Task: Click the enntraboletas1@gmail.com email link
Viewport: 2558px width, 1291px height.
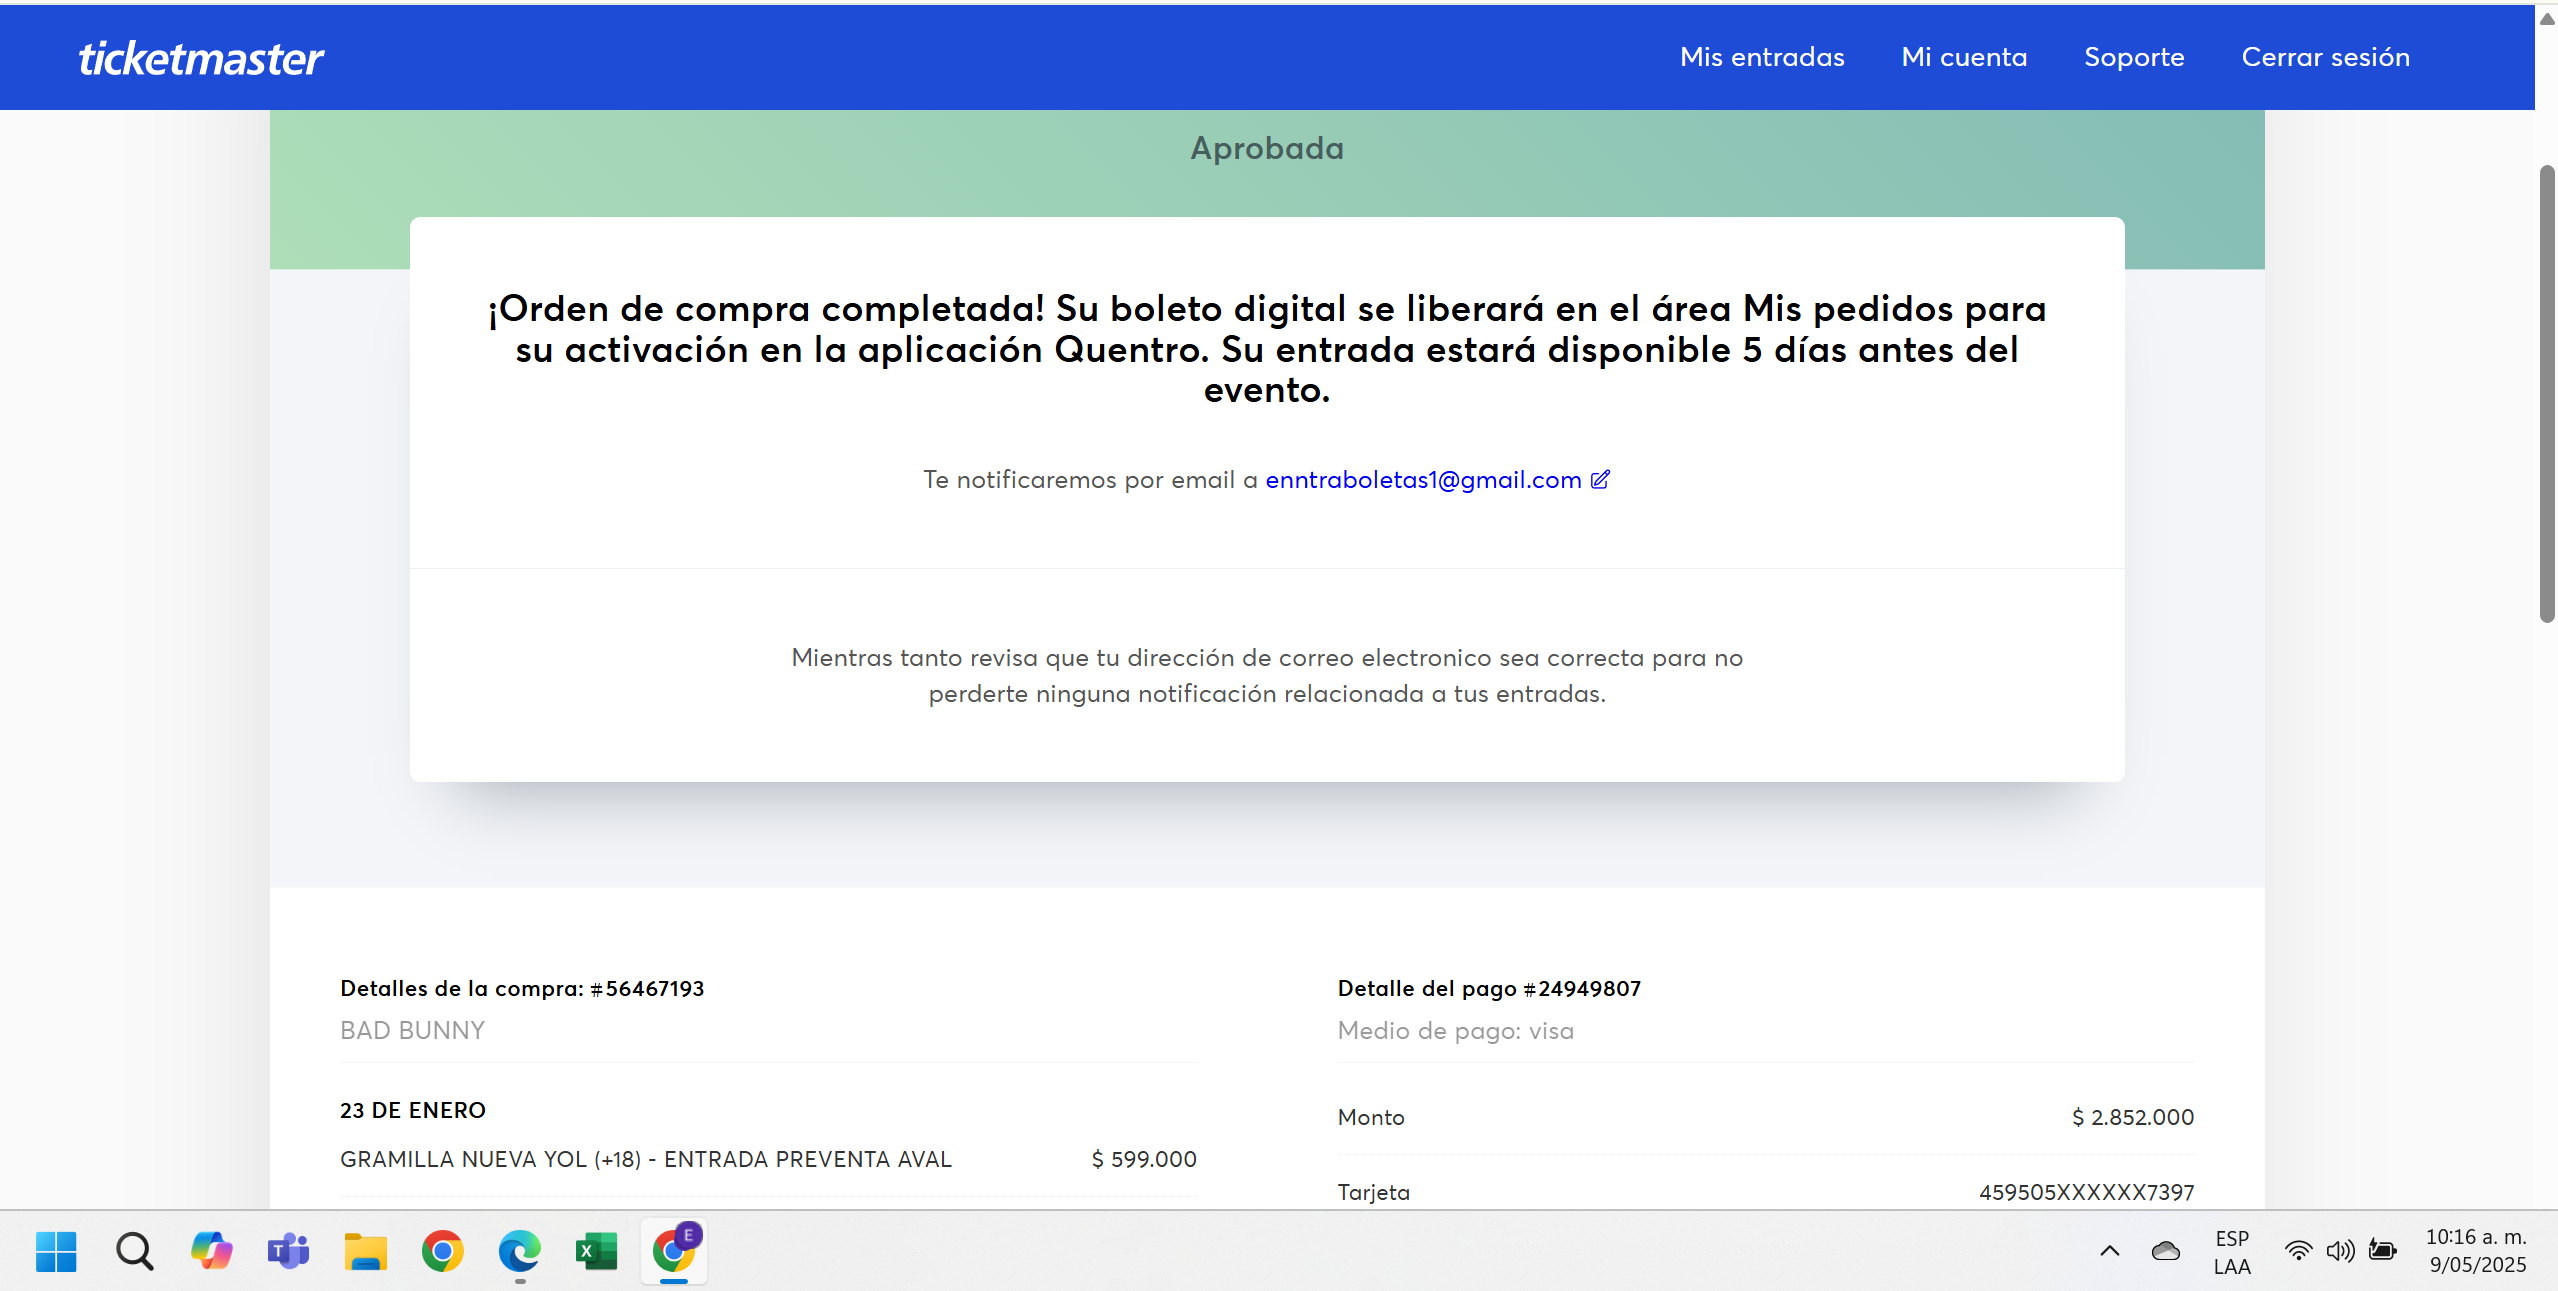Action: [1423, 480]
